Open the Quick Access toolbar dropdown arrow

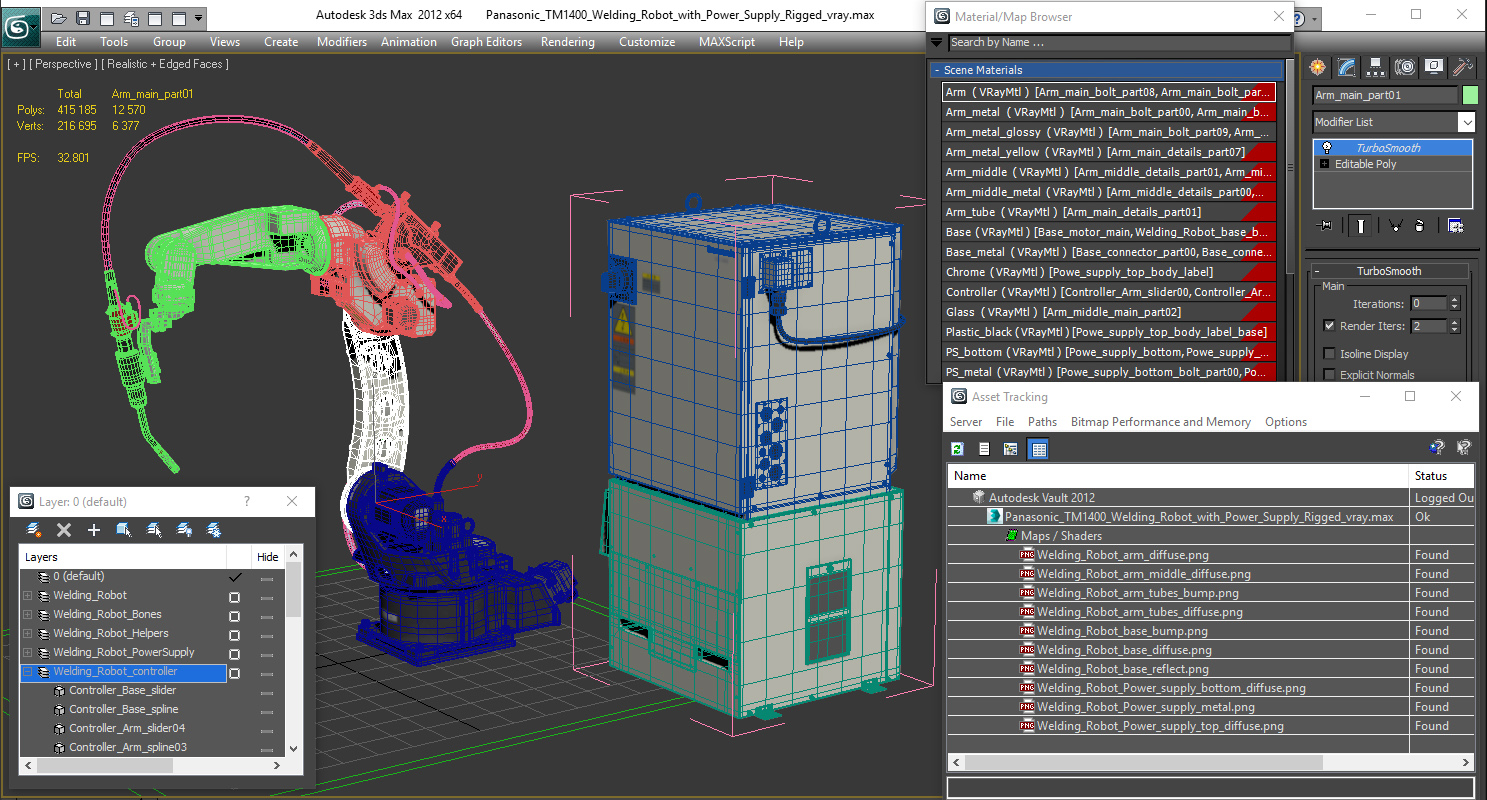(x=199, y=18)
